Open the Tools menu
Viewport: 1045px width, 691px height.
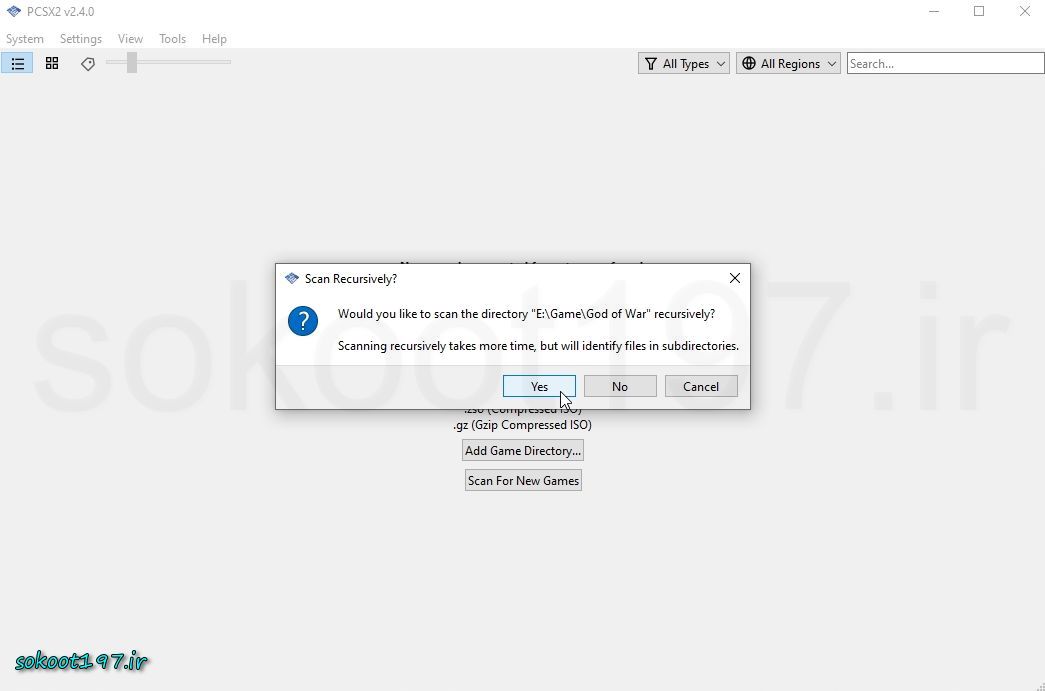tap(172, 39)
